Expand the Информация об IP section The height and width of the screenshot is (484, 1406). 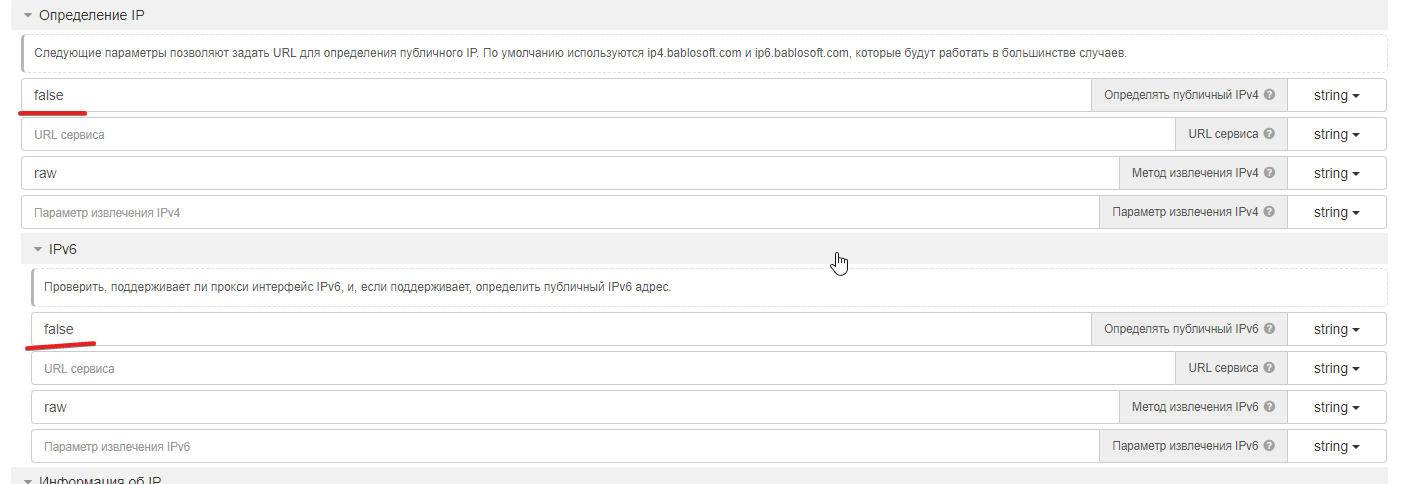coord(28,480)
